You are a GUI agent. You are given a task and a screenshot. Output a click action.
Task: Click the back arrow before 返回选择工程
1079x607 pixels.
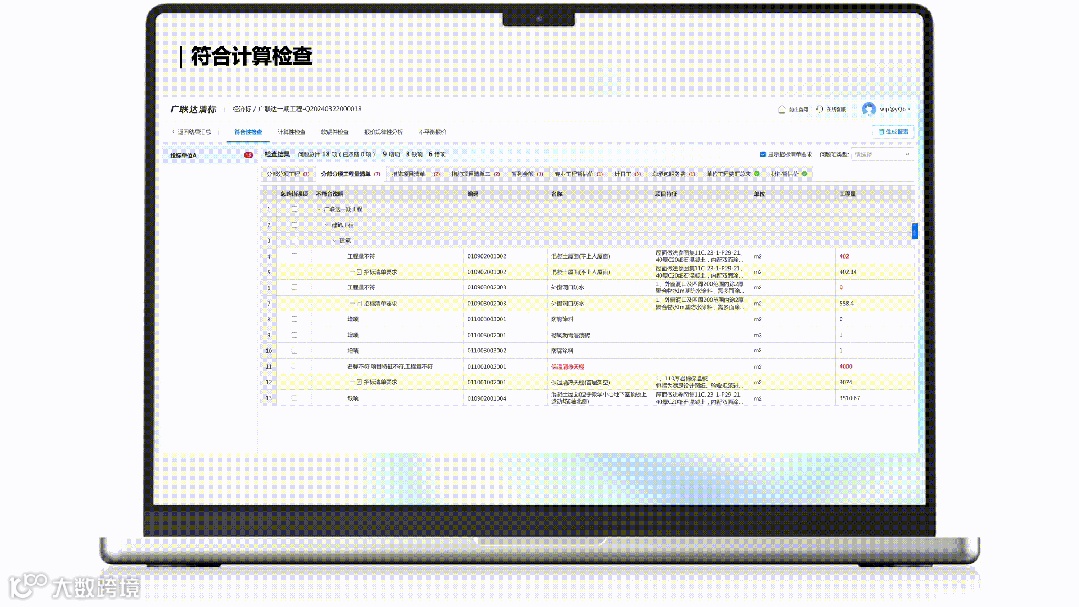[173, 131]
